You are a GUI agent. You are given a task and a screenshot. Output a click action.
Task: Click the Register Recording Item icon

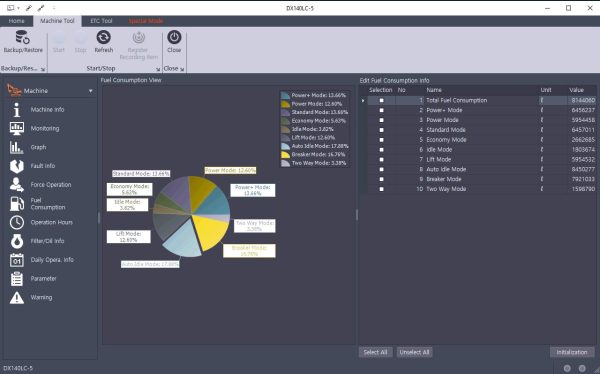pos(139,38)
